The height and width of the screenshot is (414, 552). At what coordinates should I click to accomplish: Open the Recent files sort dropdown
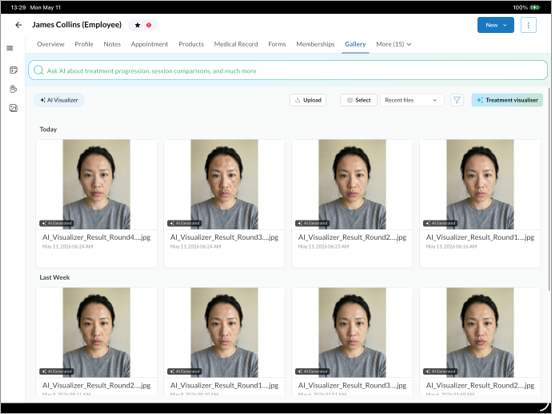[x=412, y=100]
